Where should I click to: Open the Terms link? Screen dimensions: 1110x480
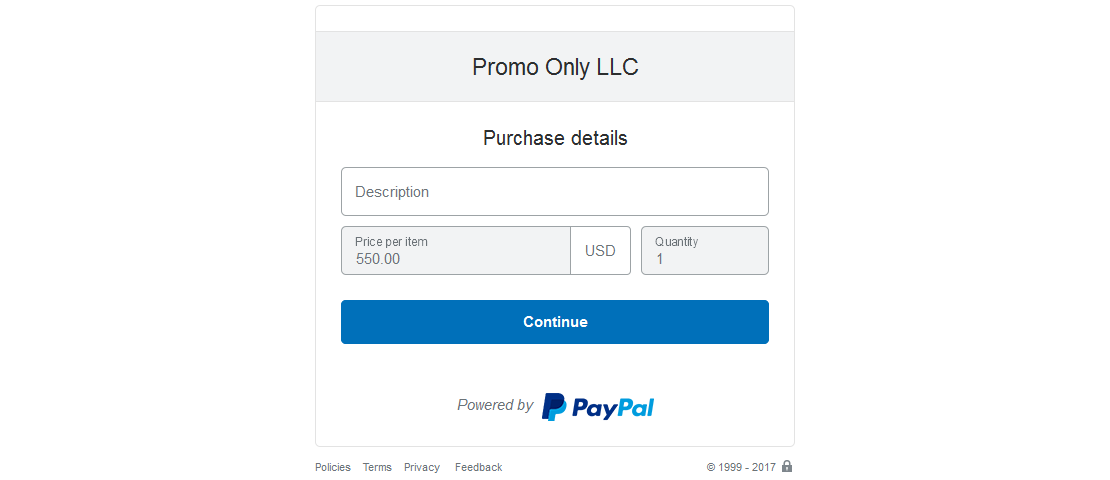click(377, 467)
